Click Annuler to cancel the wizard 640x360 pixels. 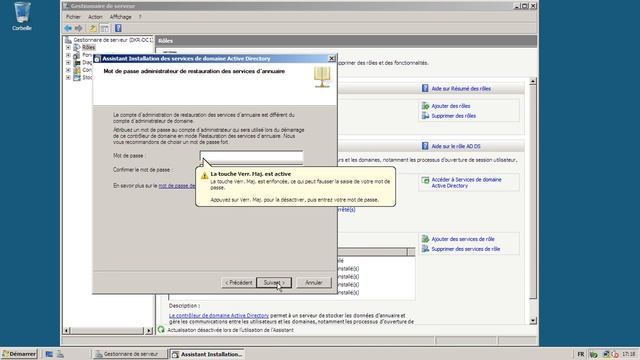click(x=313, y=282)
